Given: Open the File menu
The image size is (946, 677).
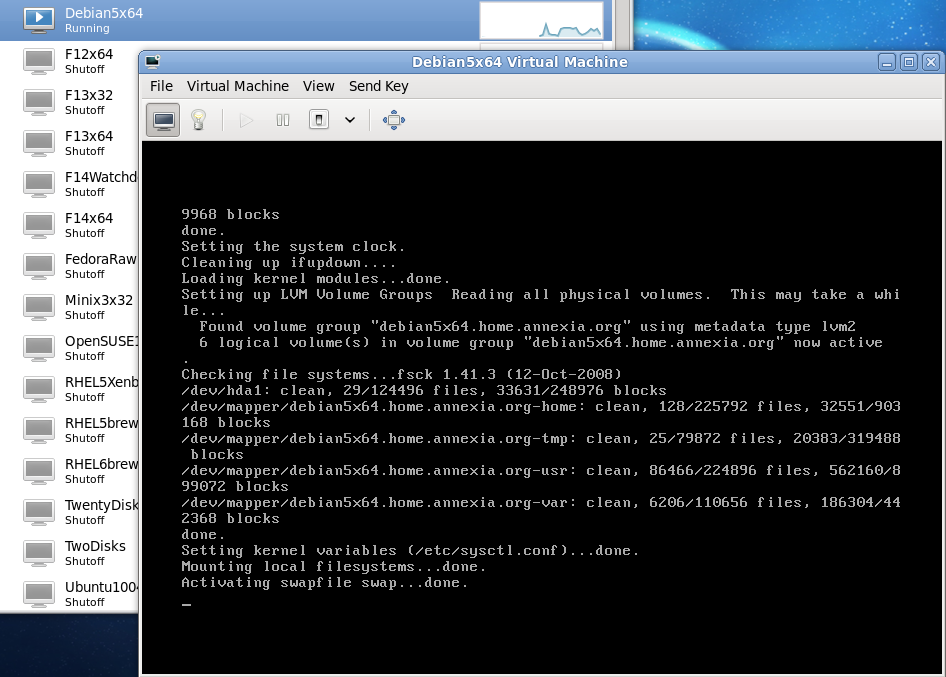Looking at the screenshot, I should tap(161, 86).
